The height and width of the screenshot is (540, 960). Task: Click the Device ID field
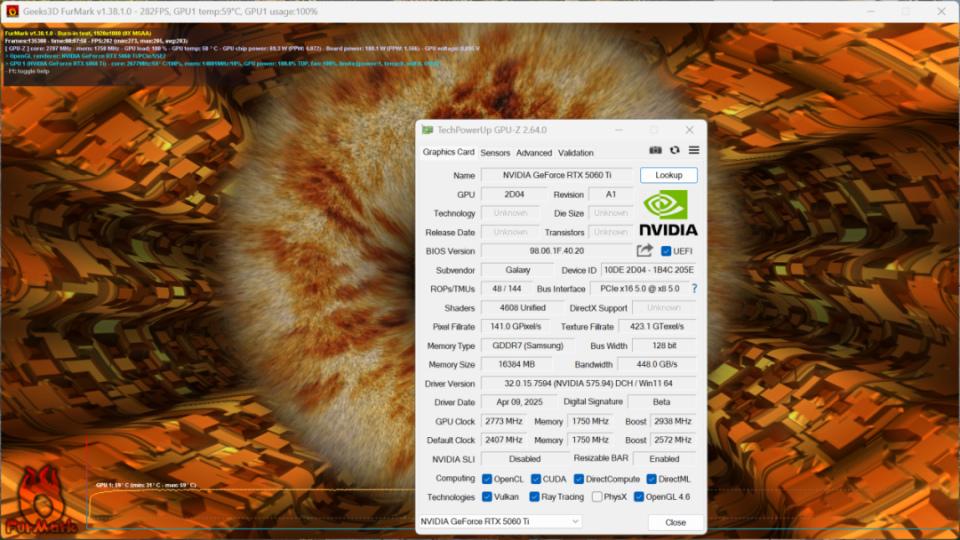(x=648, y=270)
